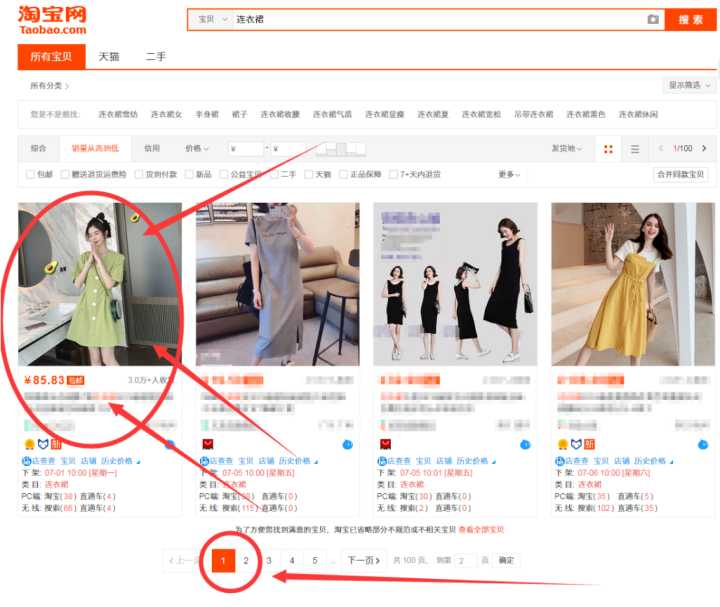This screenshot has height=607, width=720.
Task: Switch to the 二手 tab
Action: point(156,57)
